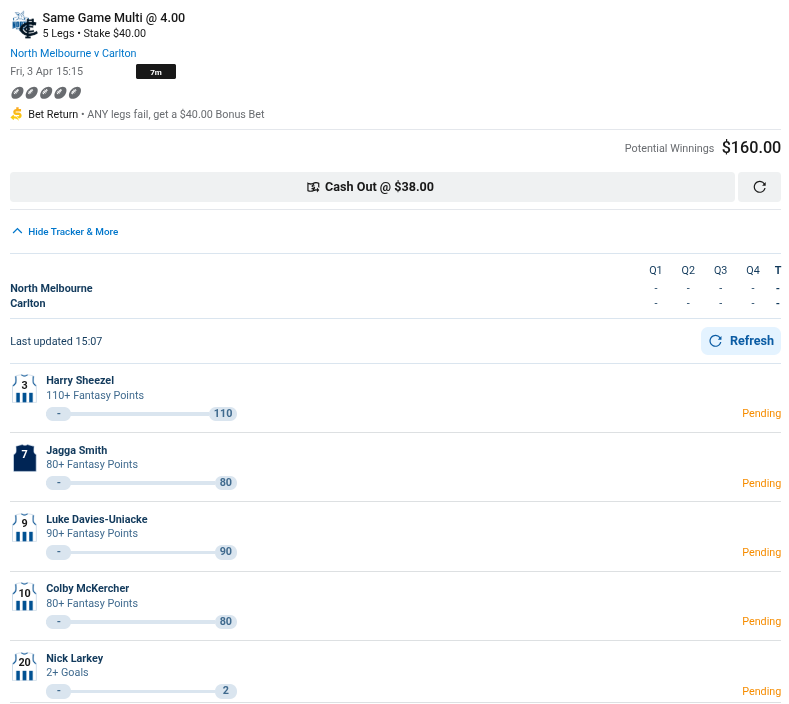Click the 7m countdown badge
This screenshot has width=789, height=704.
(155, 72)
